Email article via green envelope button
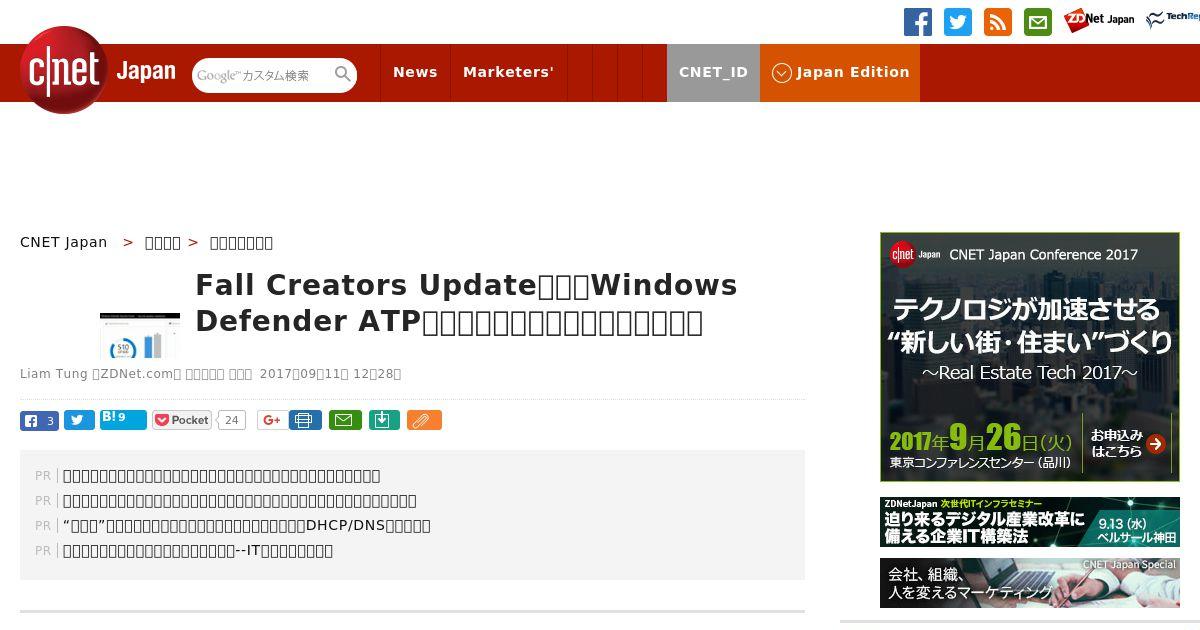Screen dimensions: 1200x630 [345, 420]
